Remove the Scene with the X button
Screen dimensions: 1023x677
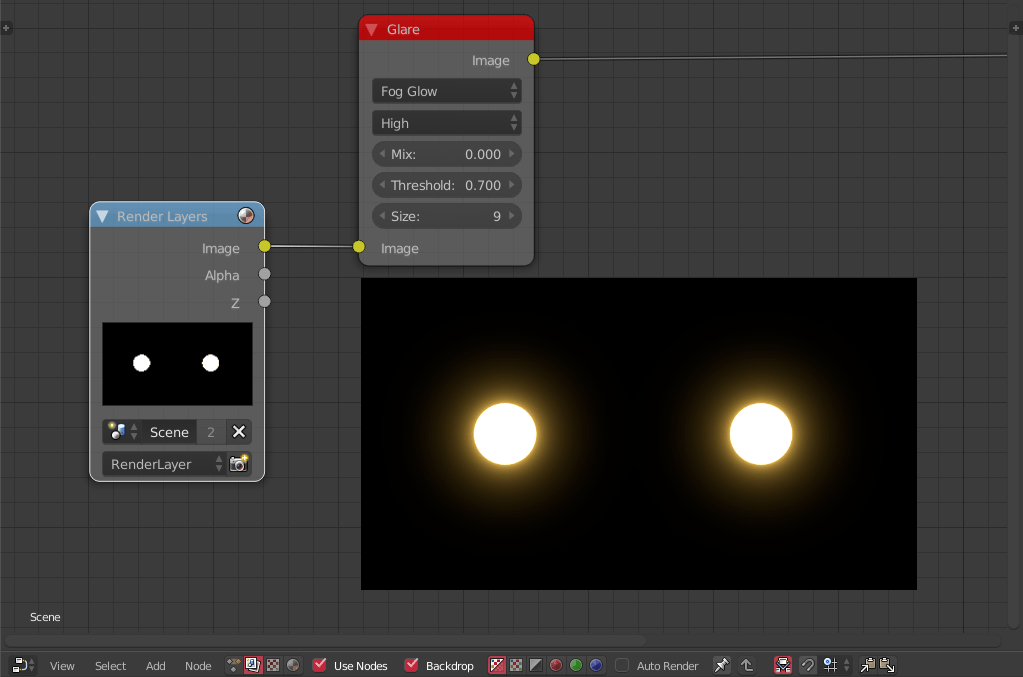tap(239, 431)
